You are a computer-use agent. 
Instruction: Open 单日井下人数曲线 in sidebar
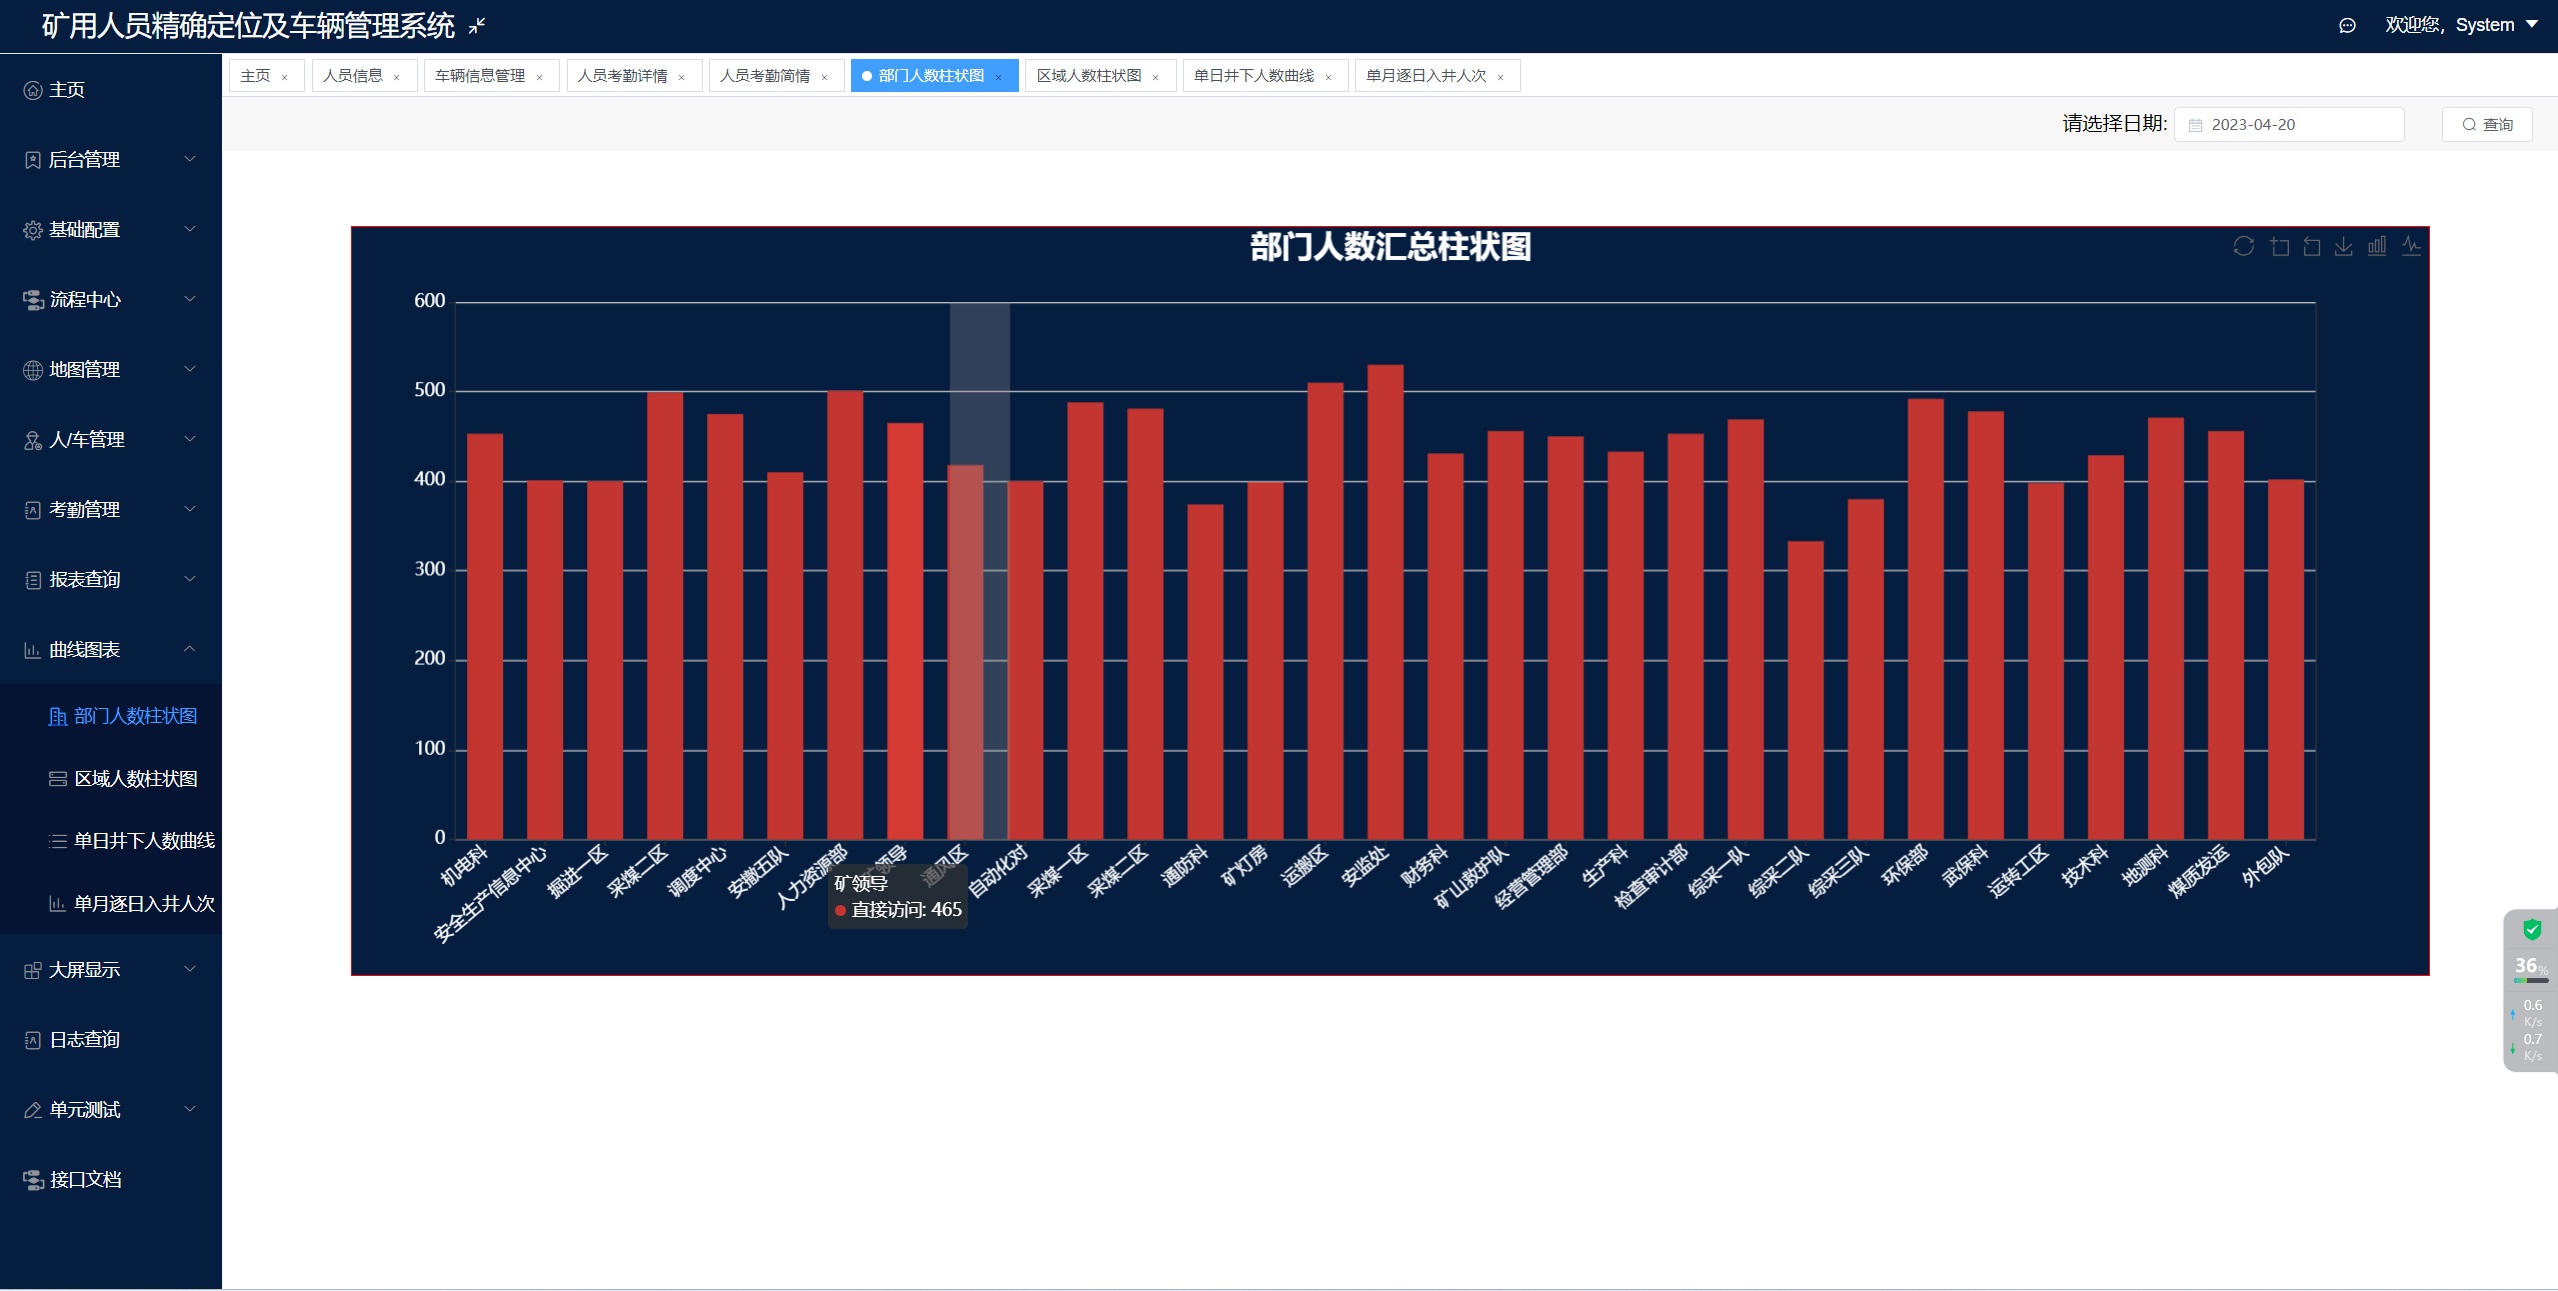tap(143, 841)
